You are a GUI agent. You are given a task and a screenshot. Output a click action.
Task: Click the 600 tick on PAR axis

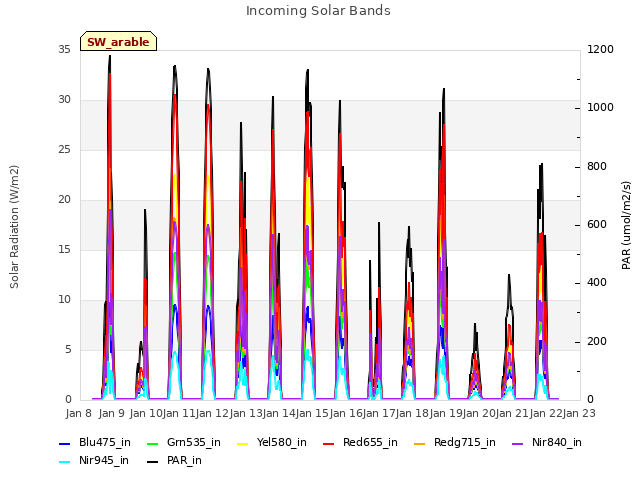[x=597, y=224]
